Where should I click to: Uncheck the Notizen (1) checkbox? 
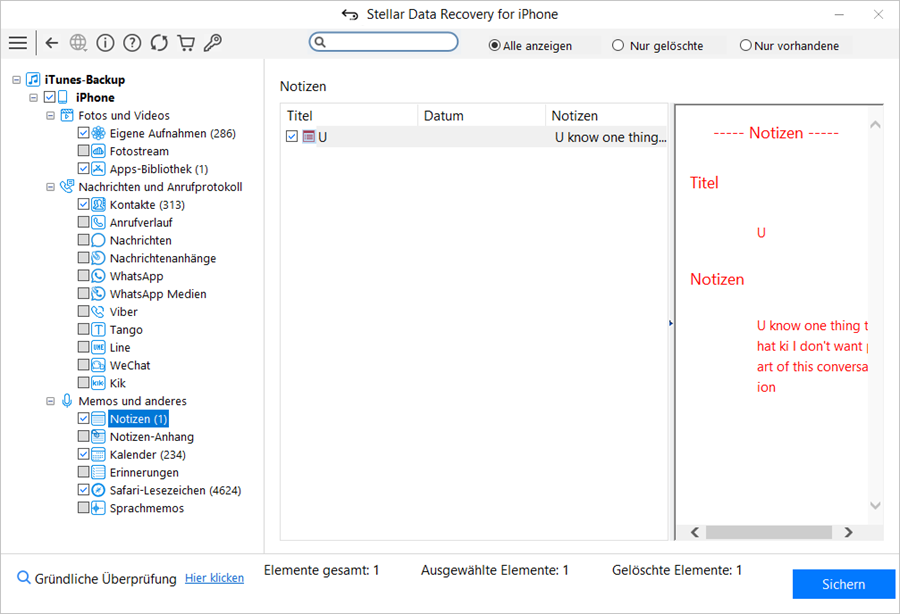pyautogui.click(x=83, y=418)
